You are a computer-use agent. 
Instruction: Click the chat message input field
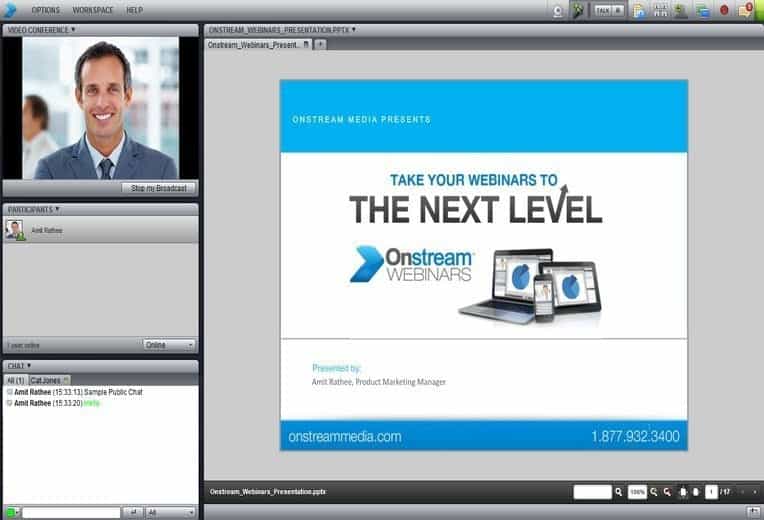coord(71,512)
